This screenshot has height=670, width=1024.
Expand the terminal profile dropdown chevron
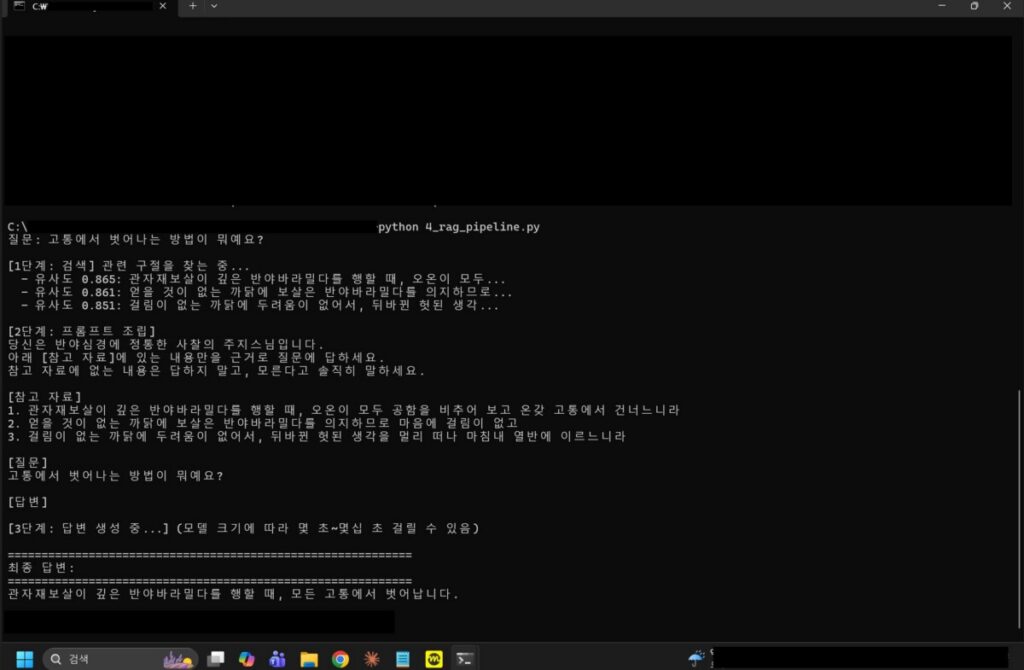tap(214, 6)
